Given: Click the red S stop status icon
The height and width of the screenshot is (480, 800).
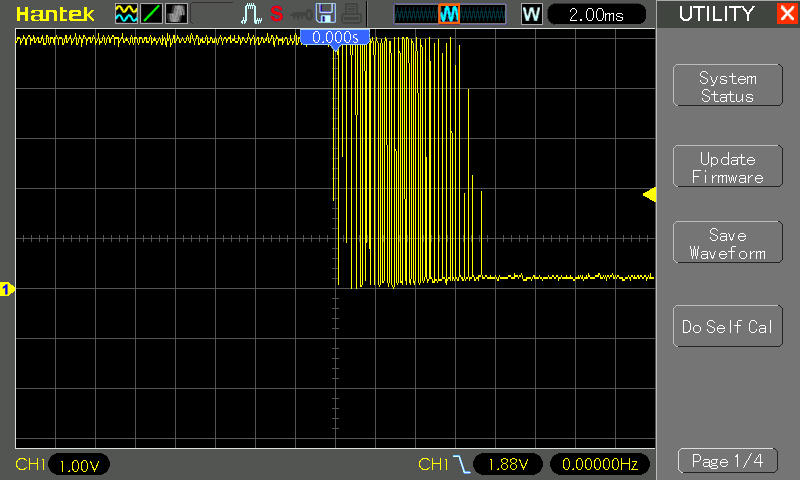Looking at the screenshot, I should pyautogui.click(x=277, y=14).
